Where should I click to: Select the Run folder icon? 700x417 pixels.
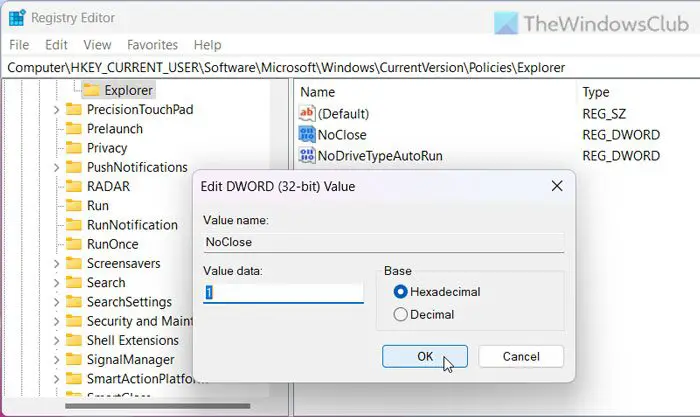[74, 205]
